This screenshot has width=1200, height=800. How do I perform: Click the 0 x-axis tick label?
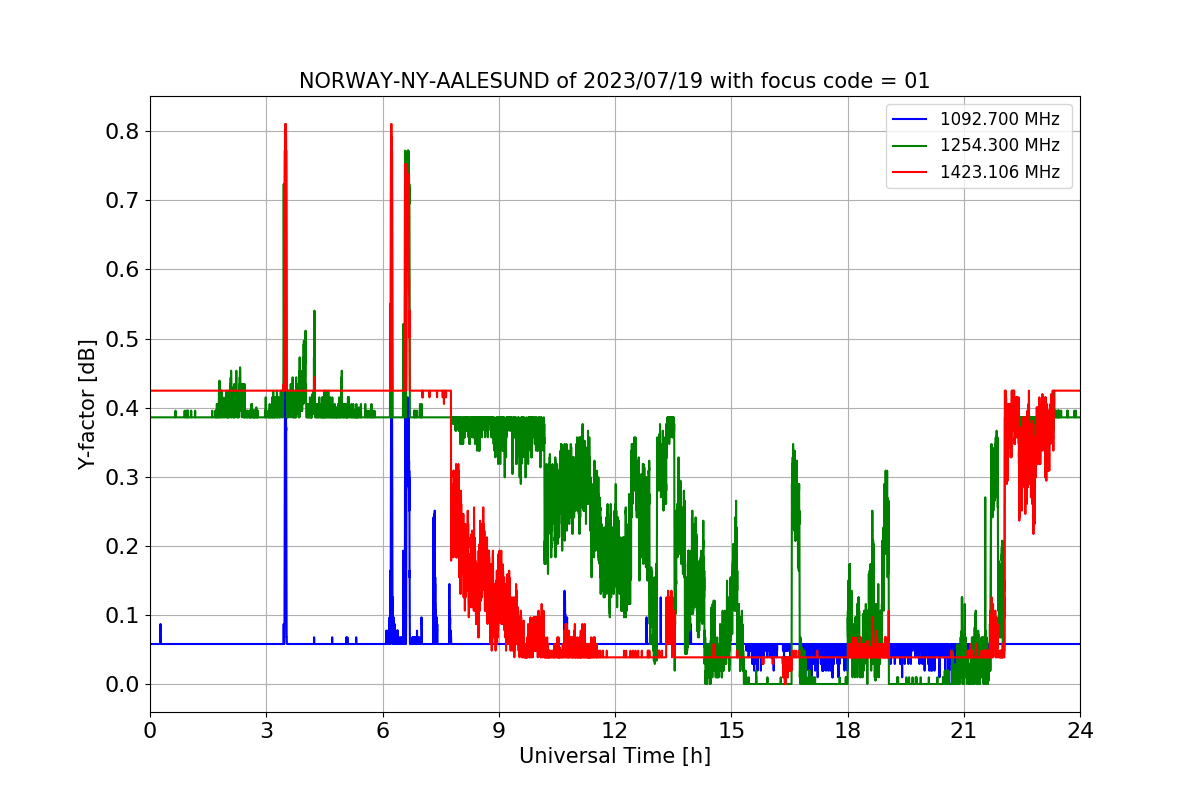tap(150, 730)
